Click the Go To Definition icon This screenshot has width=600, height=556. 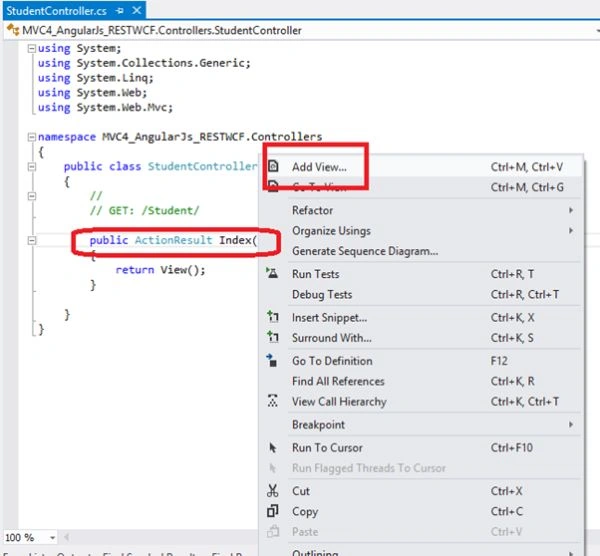tap(272, 360)
